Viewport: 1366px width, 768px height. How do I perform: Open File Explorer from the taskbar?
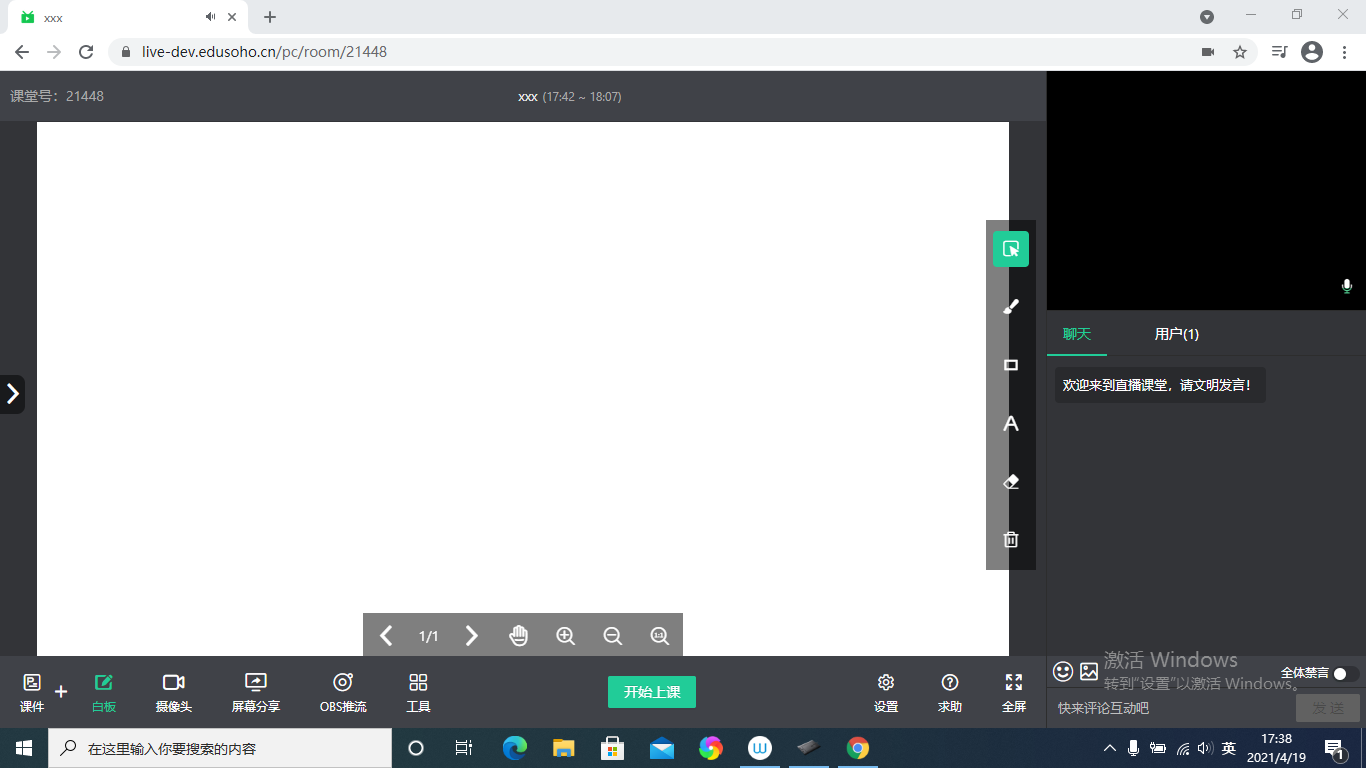click(564, 748)
